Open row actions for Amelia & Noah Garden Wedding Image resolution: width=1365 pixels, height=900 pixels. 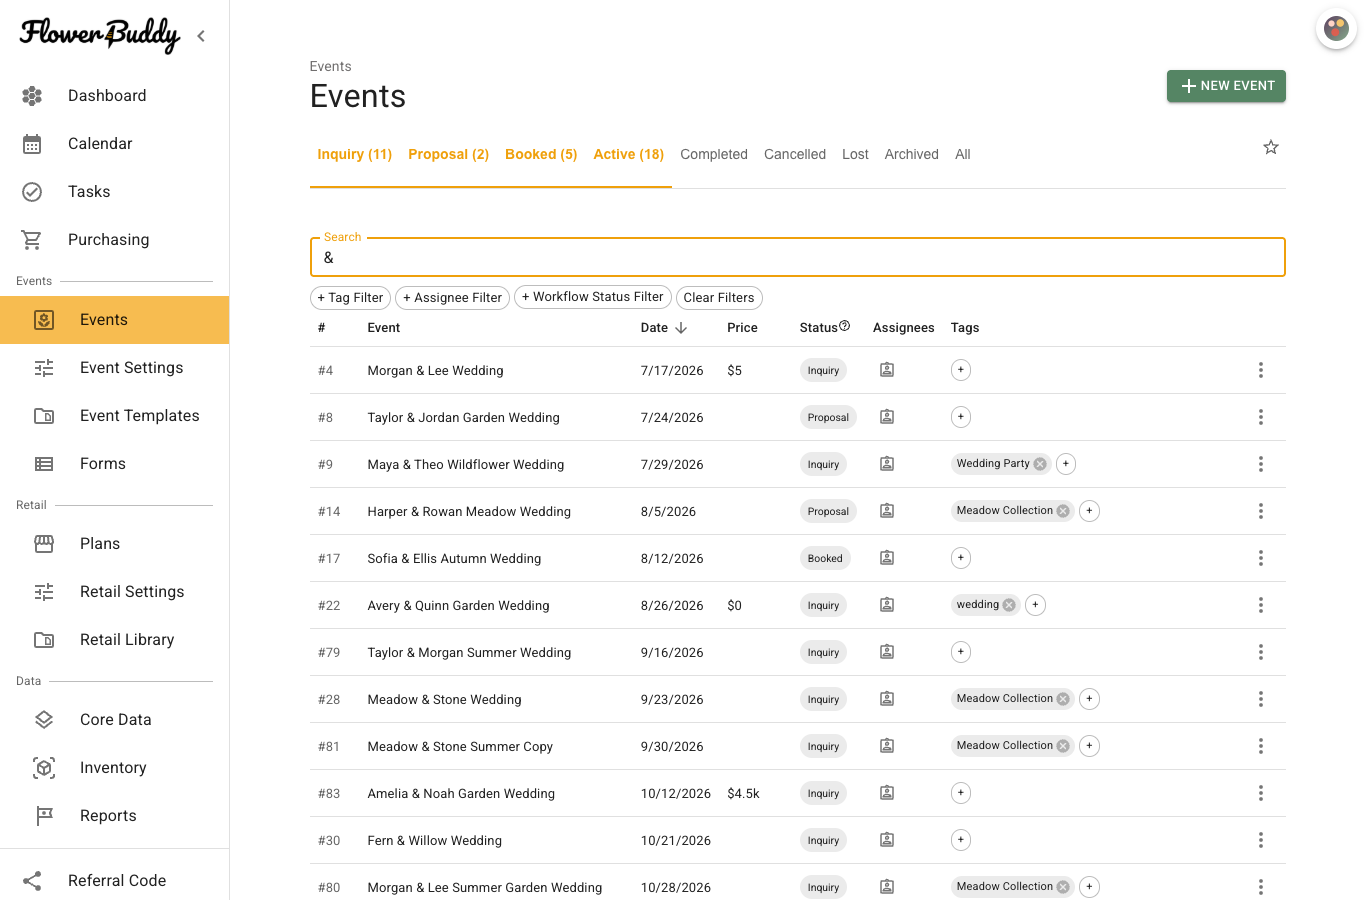(x=1261, y=793)
